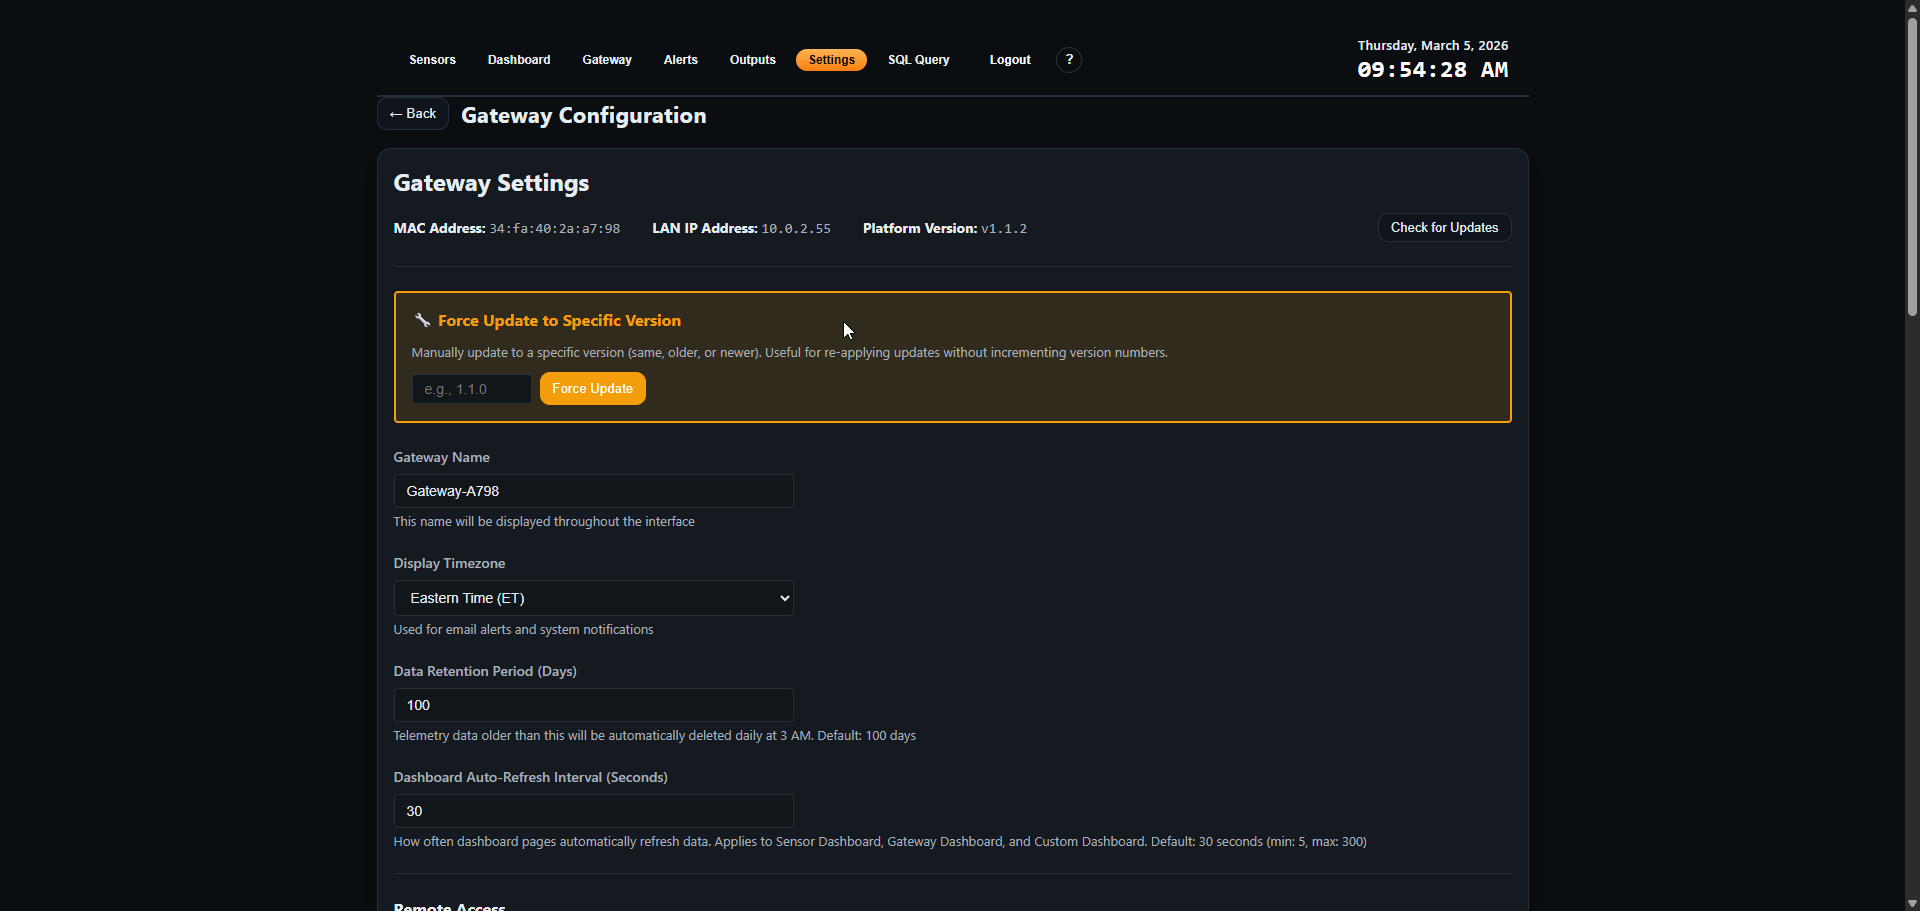
Task: Click the question mark help icon
Action: [x=1069, y=60]
